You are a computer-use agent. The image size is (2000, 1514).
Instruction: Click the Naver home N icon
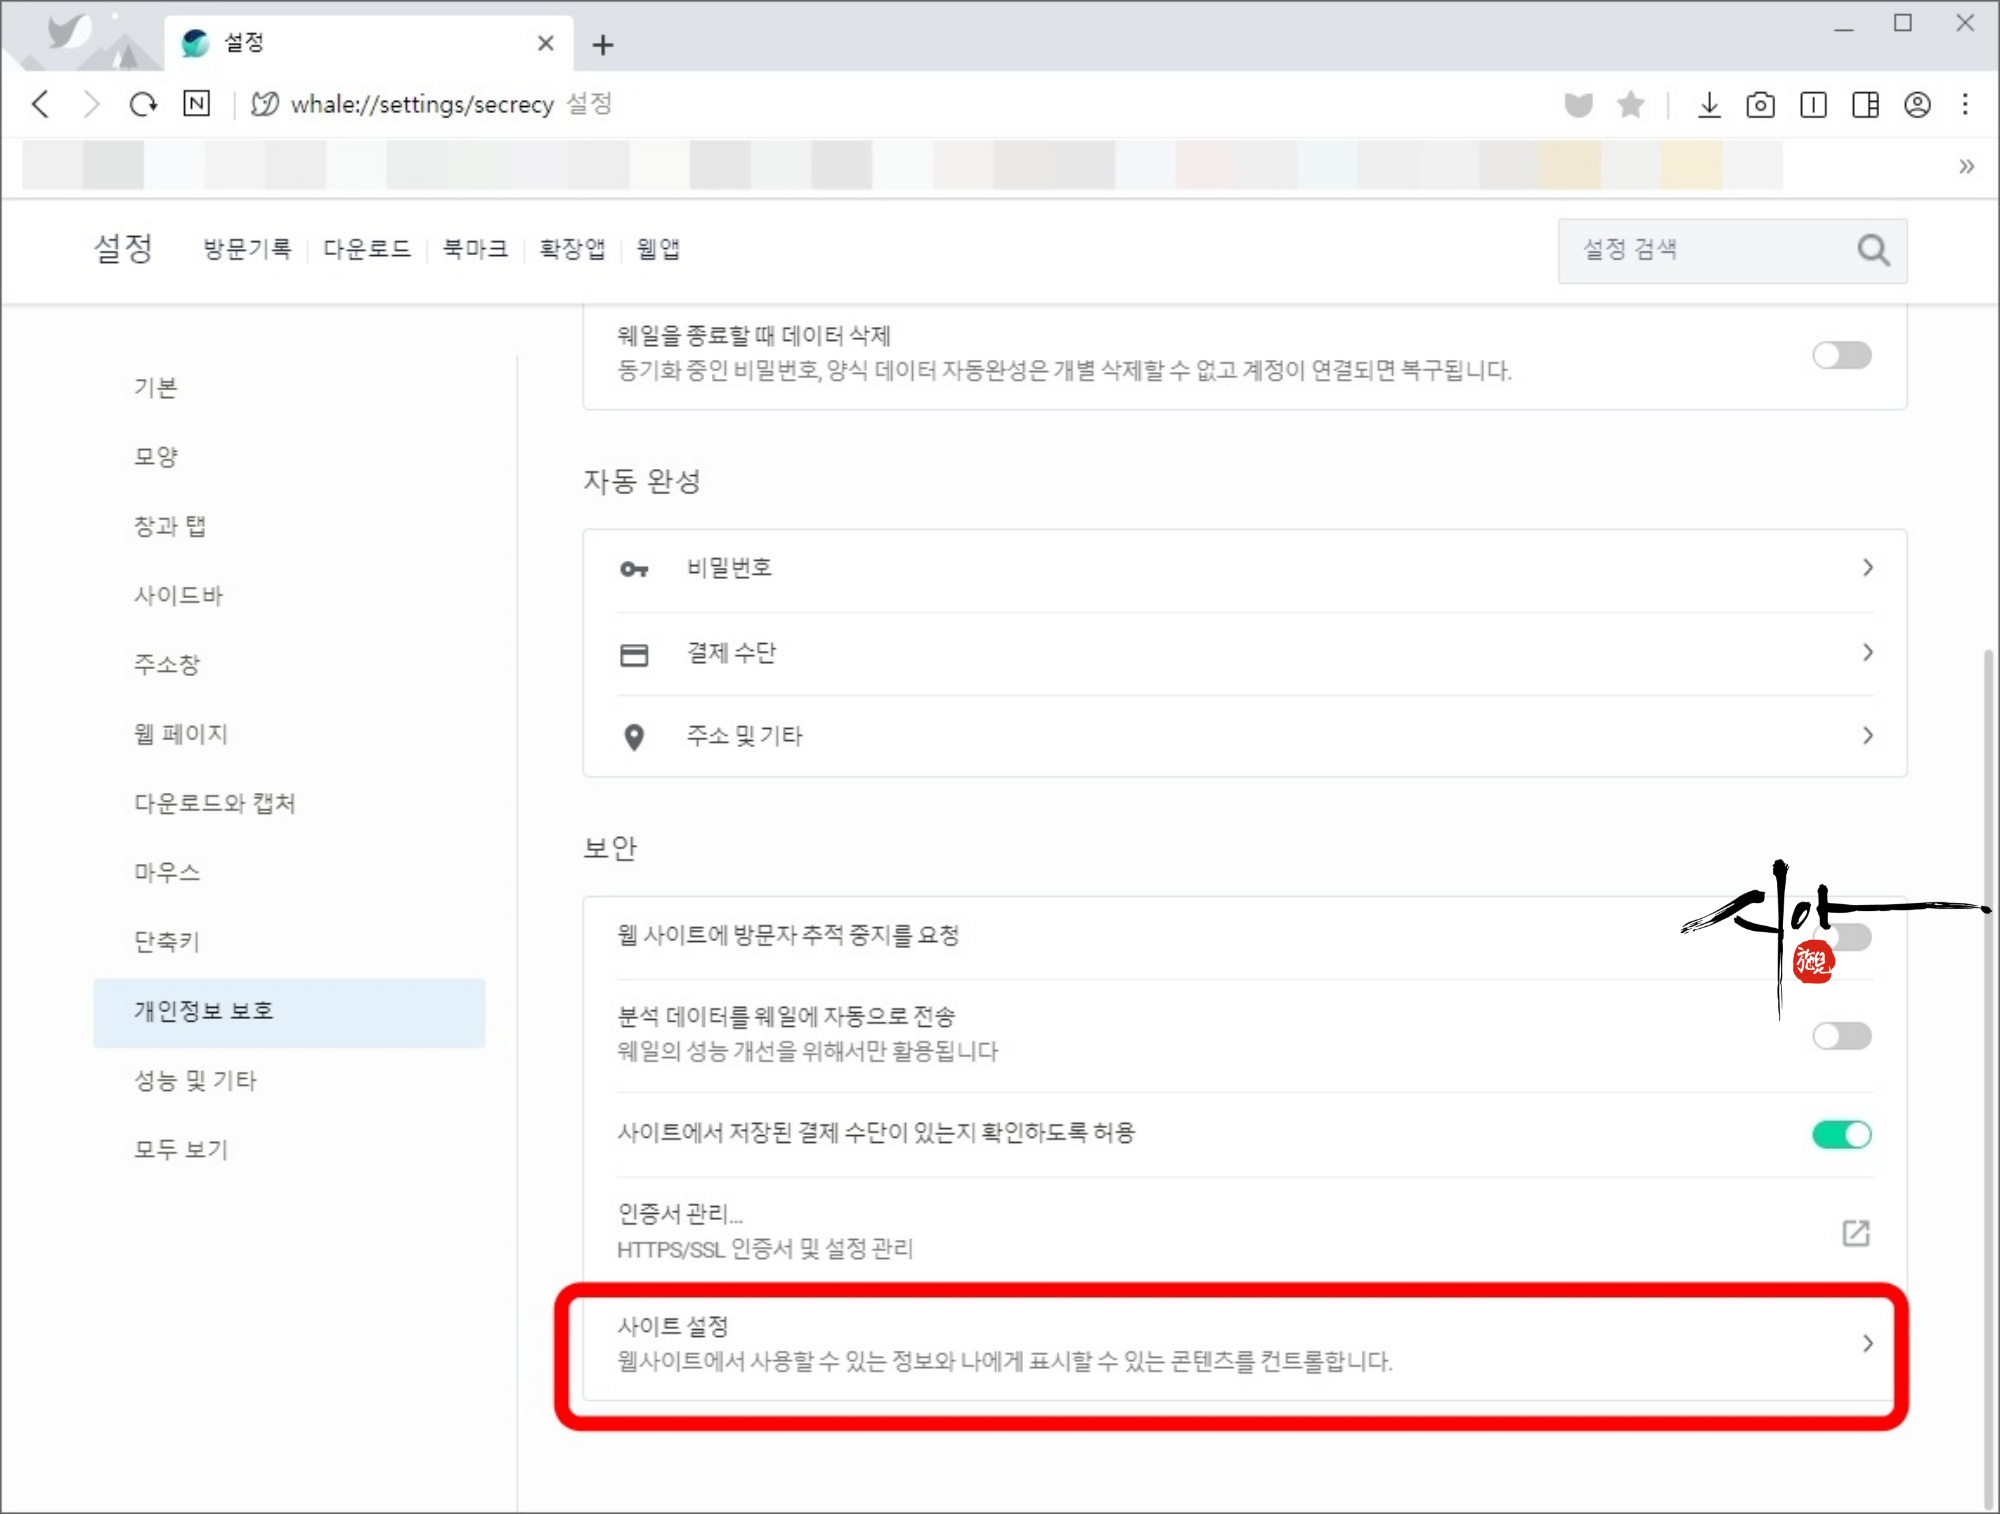click(x=197, y=104)
